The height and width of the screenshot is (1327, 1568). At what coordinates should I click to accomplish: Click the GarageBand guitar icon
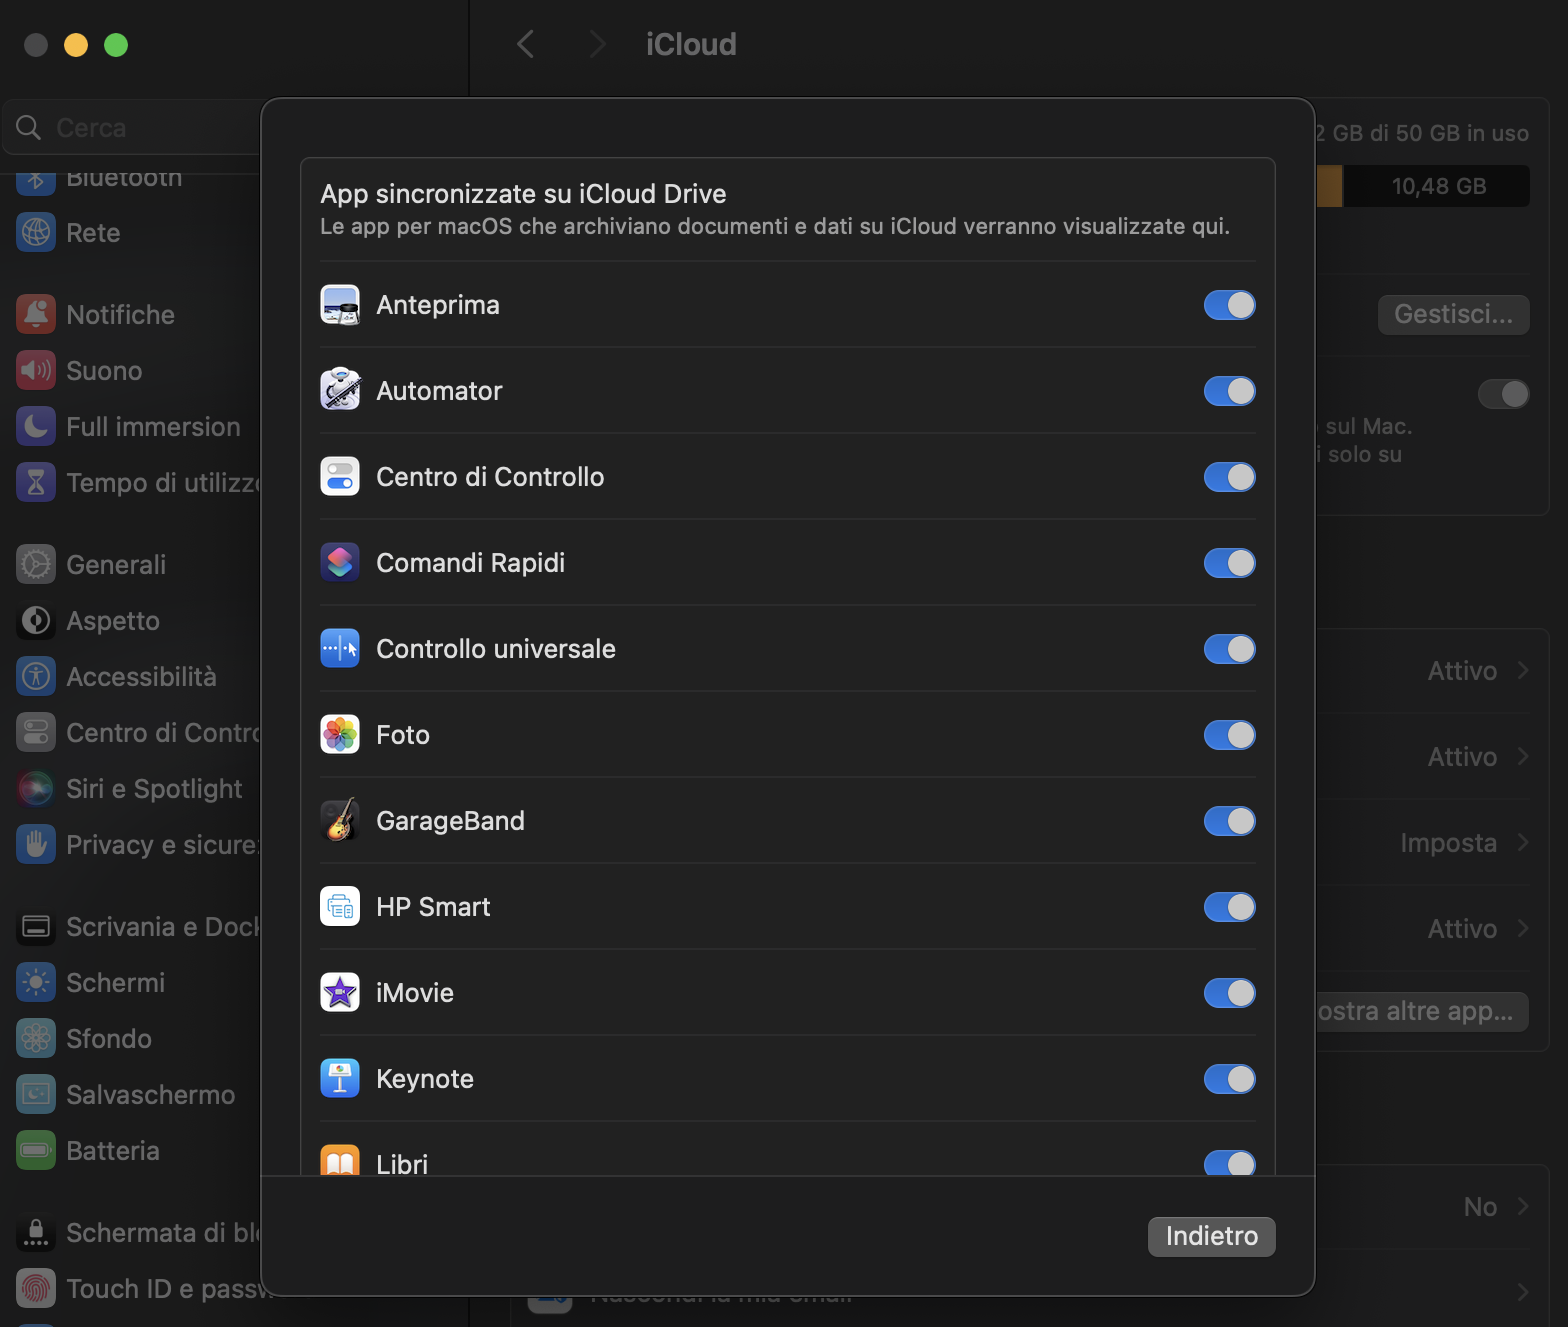coord(340,821)
